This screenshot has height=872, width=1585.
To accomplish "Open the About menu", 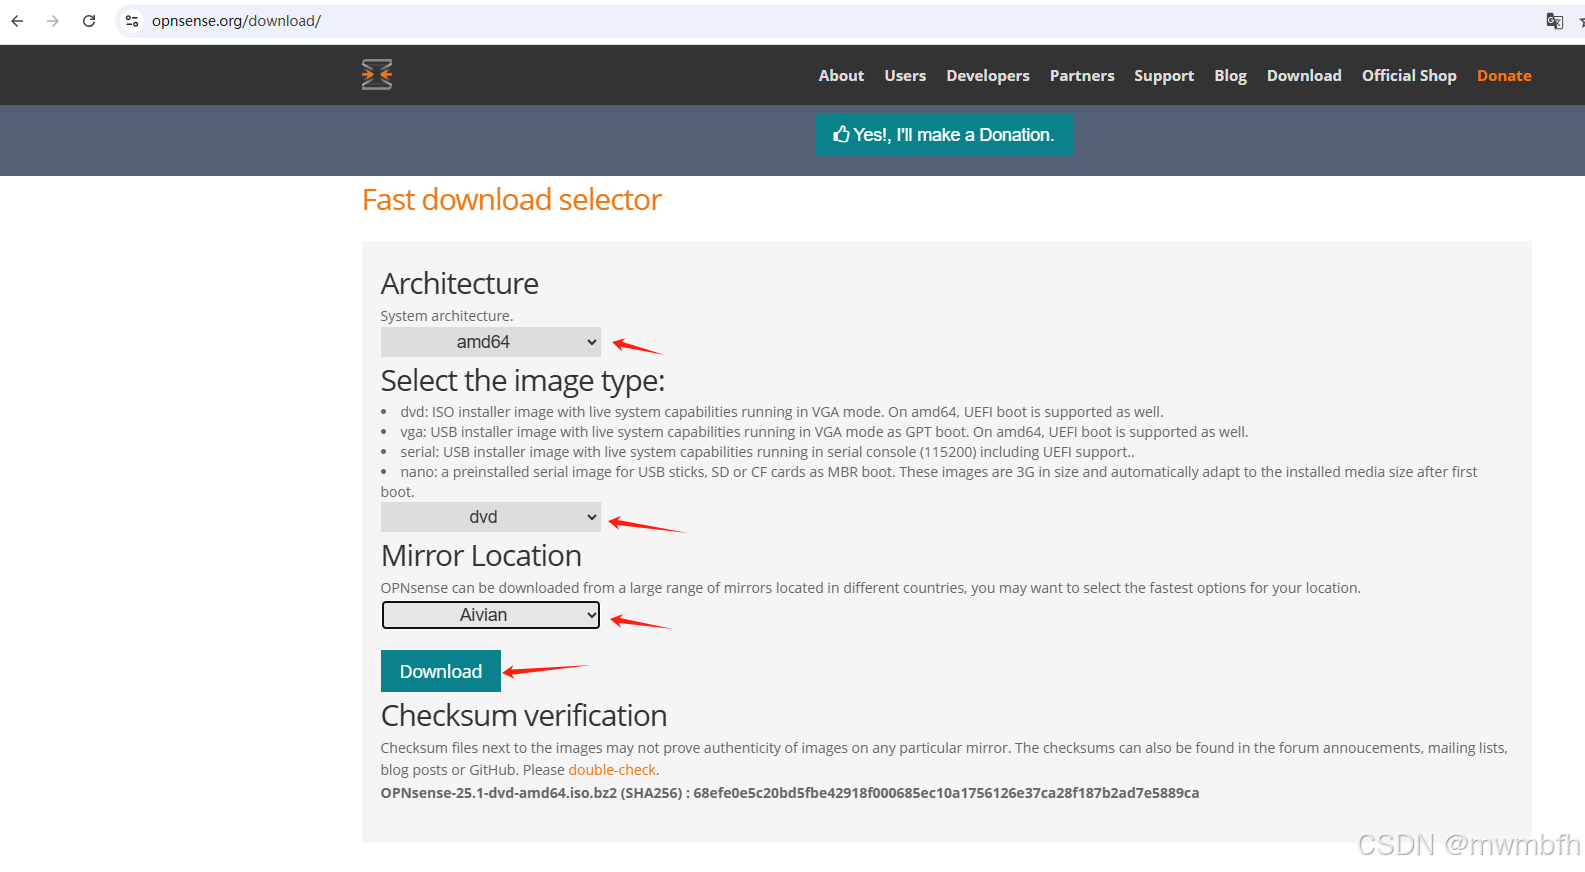I will [841, 76].
